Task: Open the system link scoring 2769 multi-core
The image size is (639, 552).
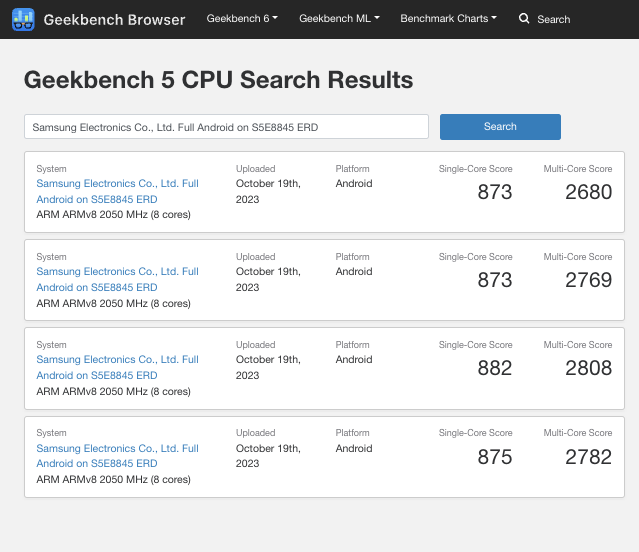Action: [x=117, y=279]
